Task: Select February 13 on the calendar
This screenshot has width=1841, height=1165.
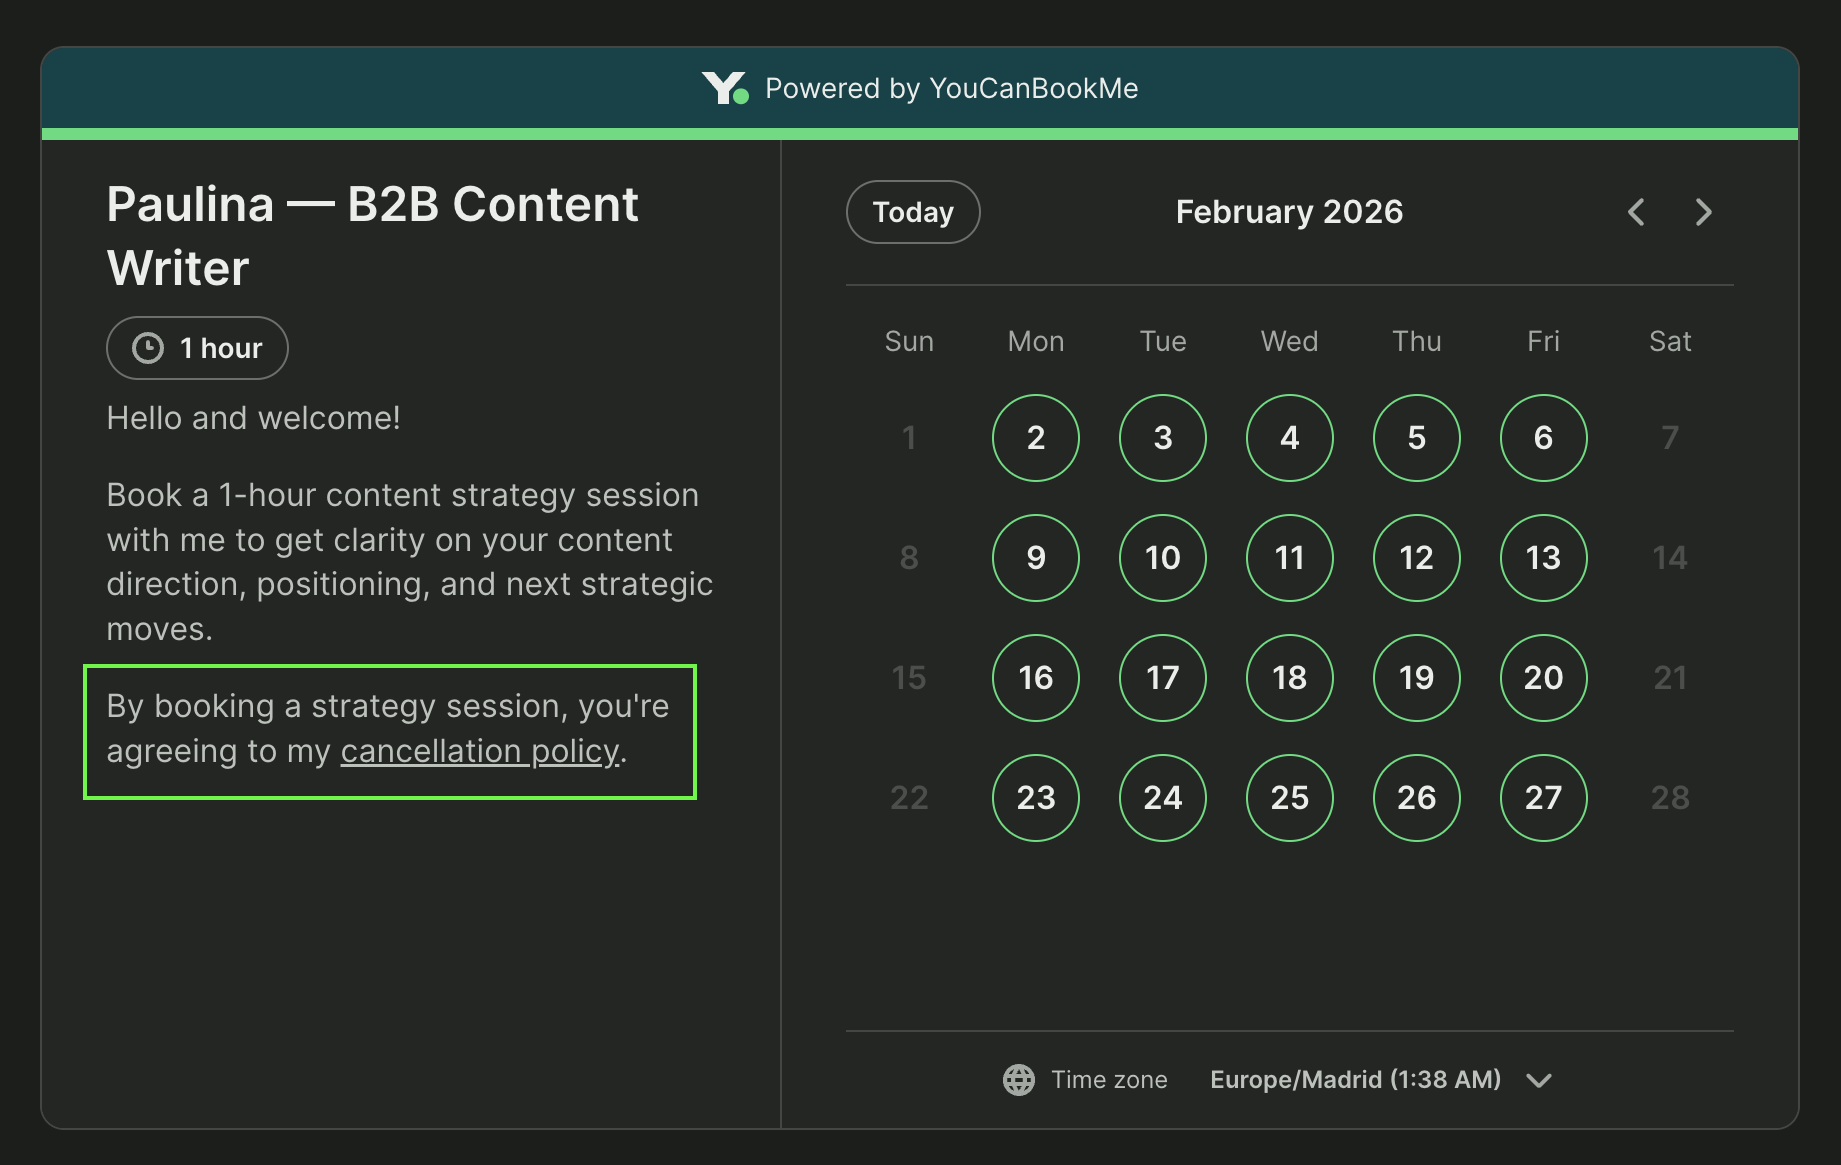Action: pyautogui.click(x=1543, y=558)
